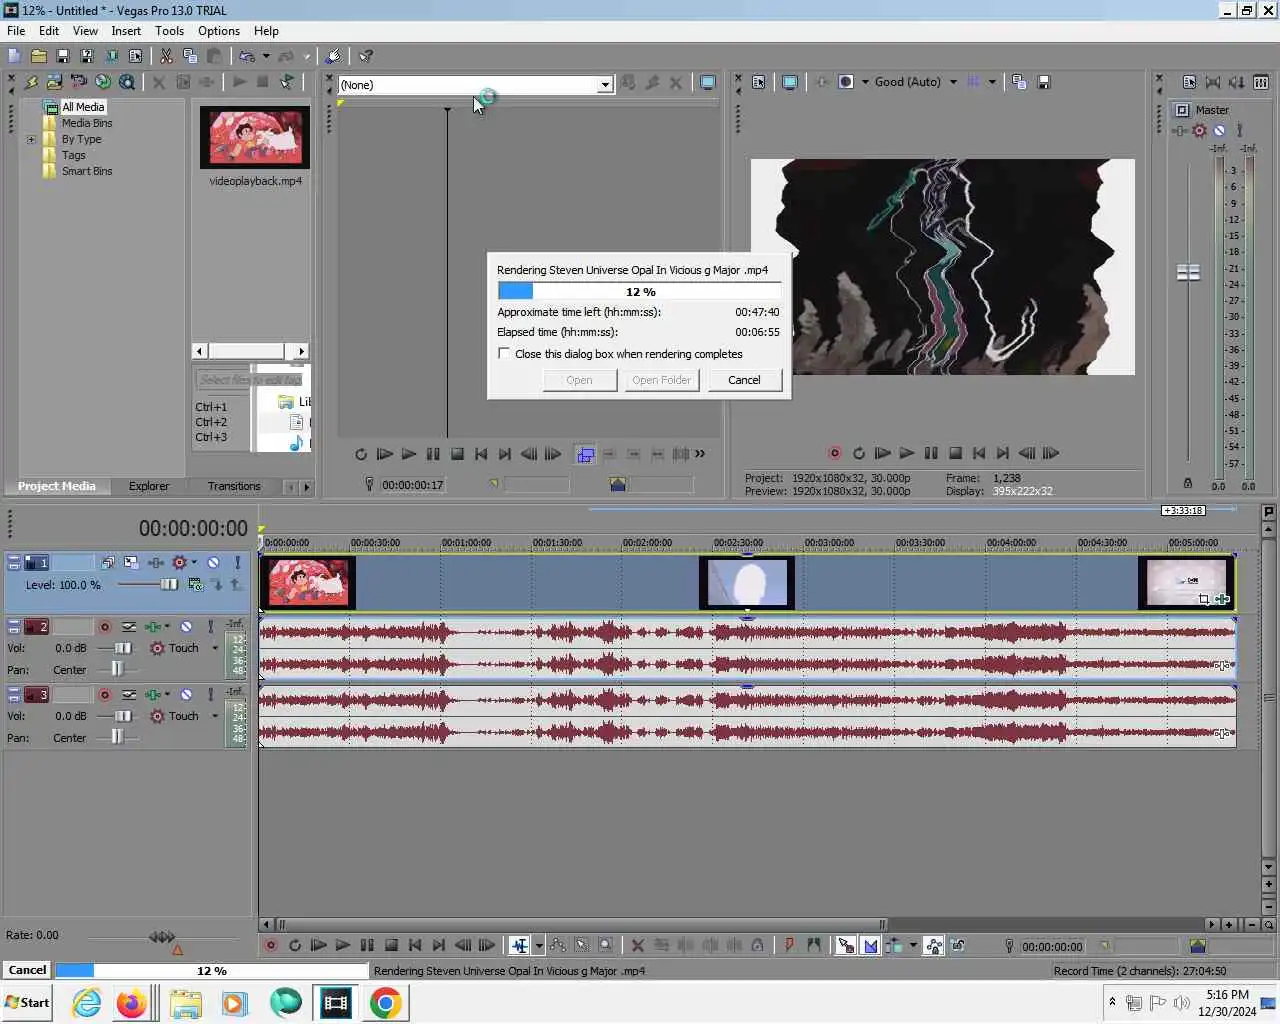Screen dimensions: 1280x1024
Task: Open the Insert menu
Action: [x=126, y=31]
